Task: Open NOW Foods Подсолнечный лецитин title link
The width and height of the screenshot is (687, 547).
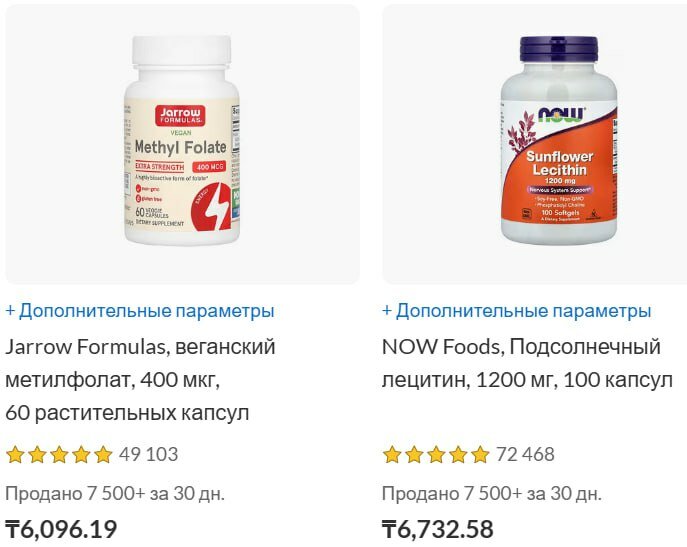Action: (527, 363)
